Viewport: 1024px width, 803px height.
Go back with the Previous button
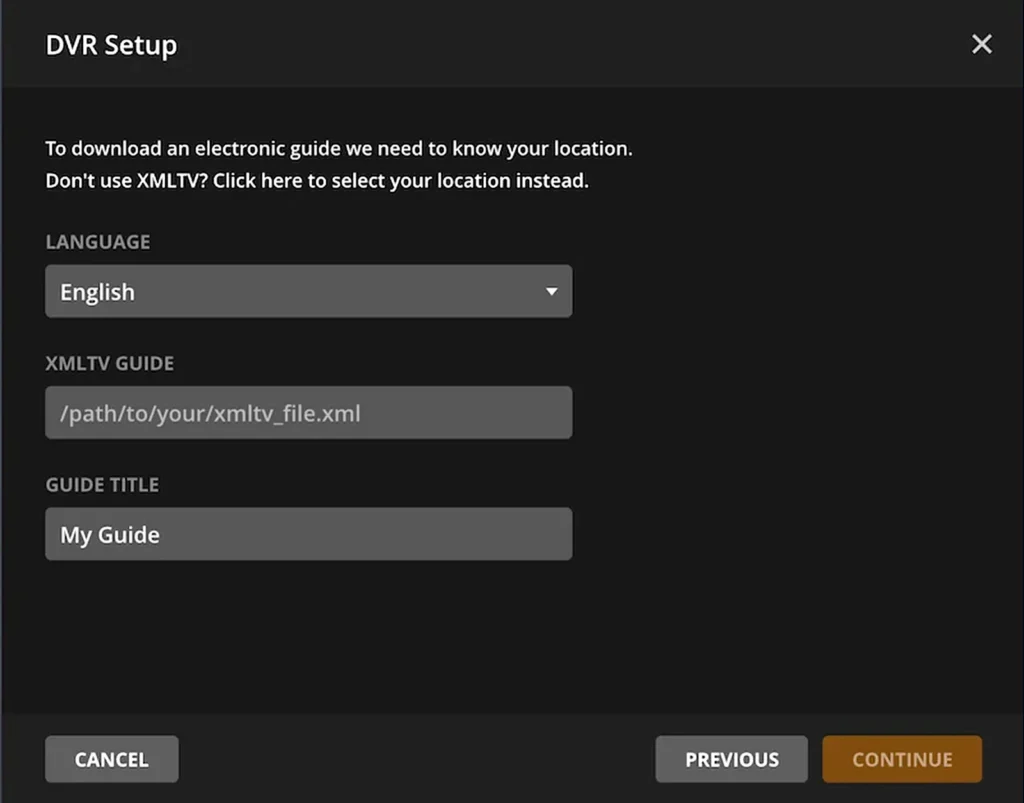(731, 759)
